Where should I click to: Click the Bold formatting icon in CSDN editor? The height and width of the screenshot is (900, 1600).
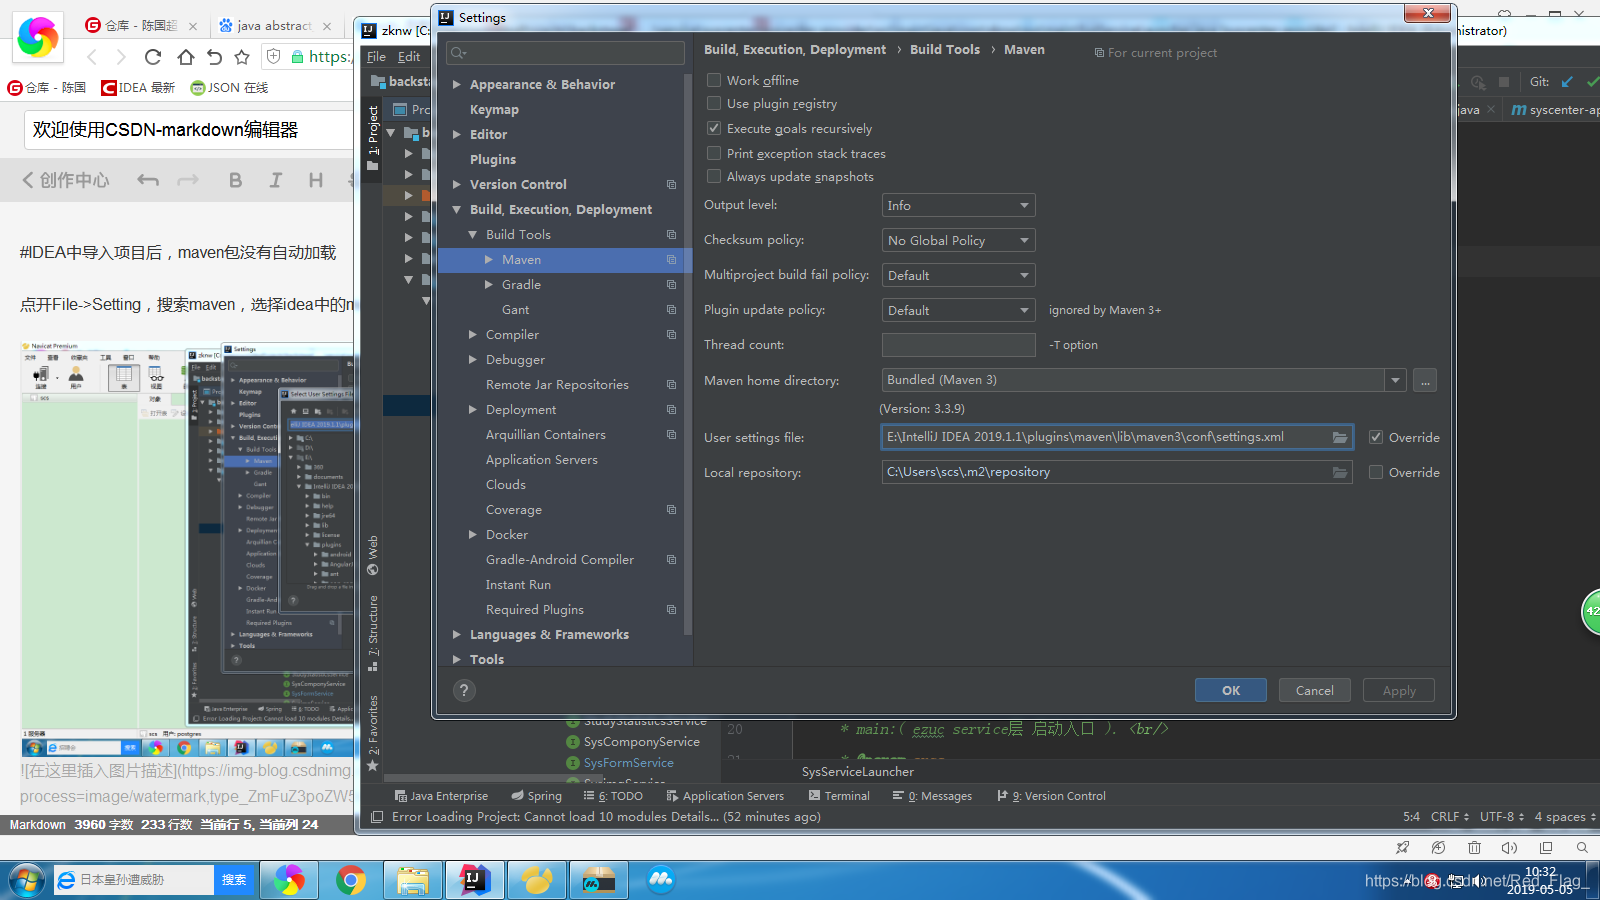point(235,180)
